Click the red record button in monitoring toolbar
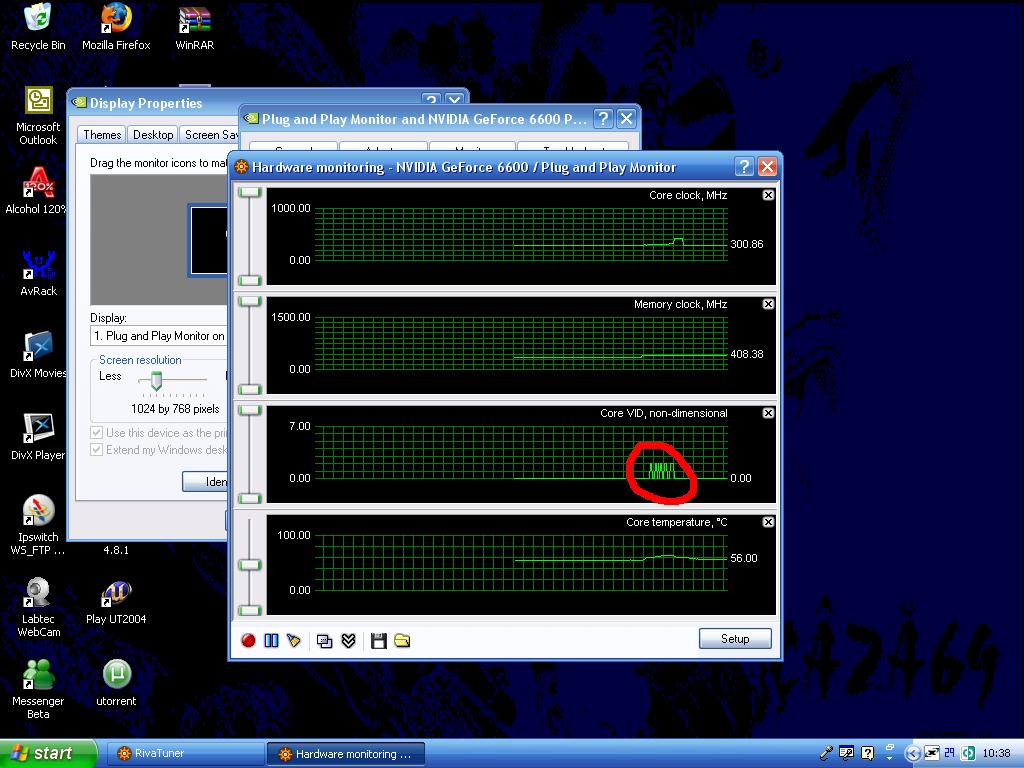This screenshot has height=768, width=1024. 249,640
